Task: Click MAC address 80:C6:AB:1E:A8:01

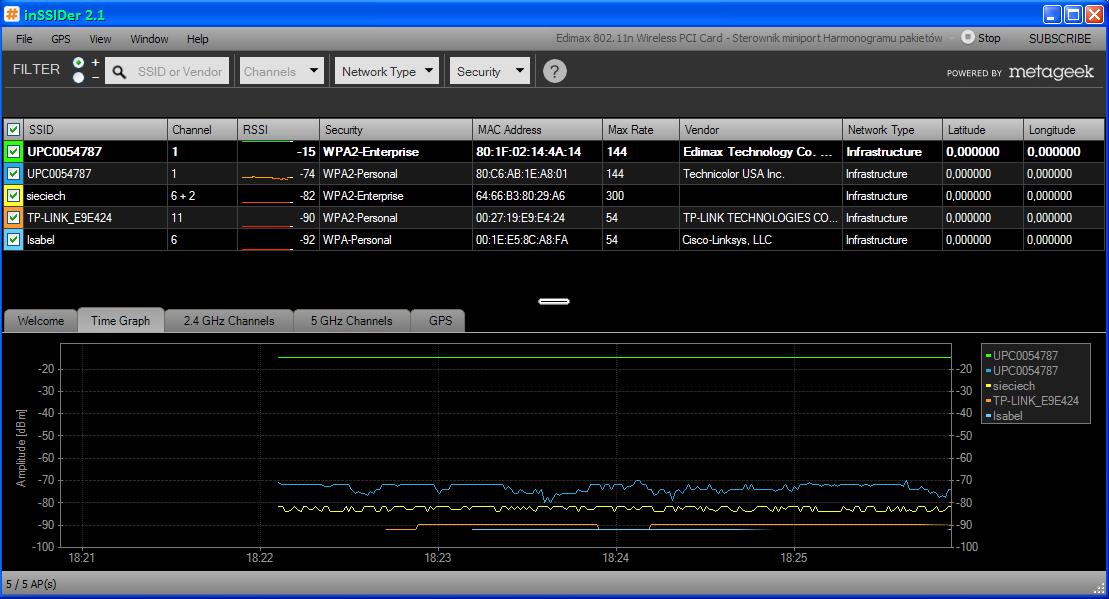Action: [521, 173]
